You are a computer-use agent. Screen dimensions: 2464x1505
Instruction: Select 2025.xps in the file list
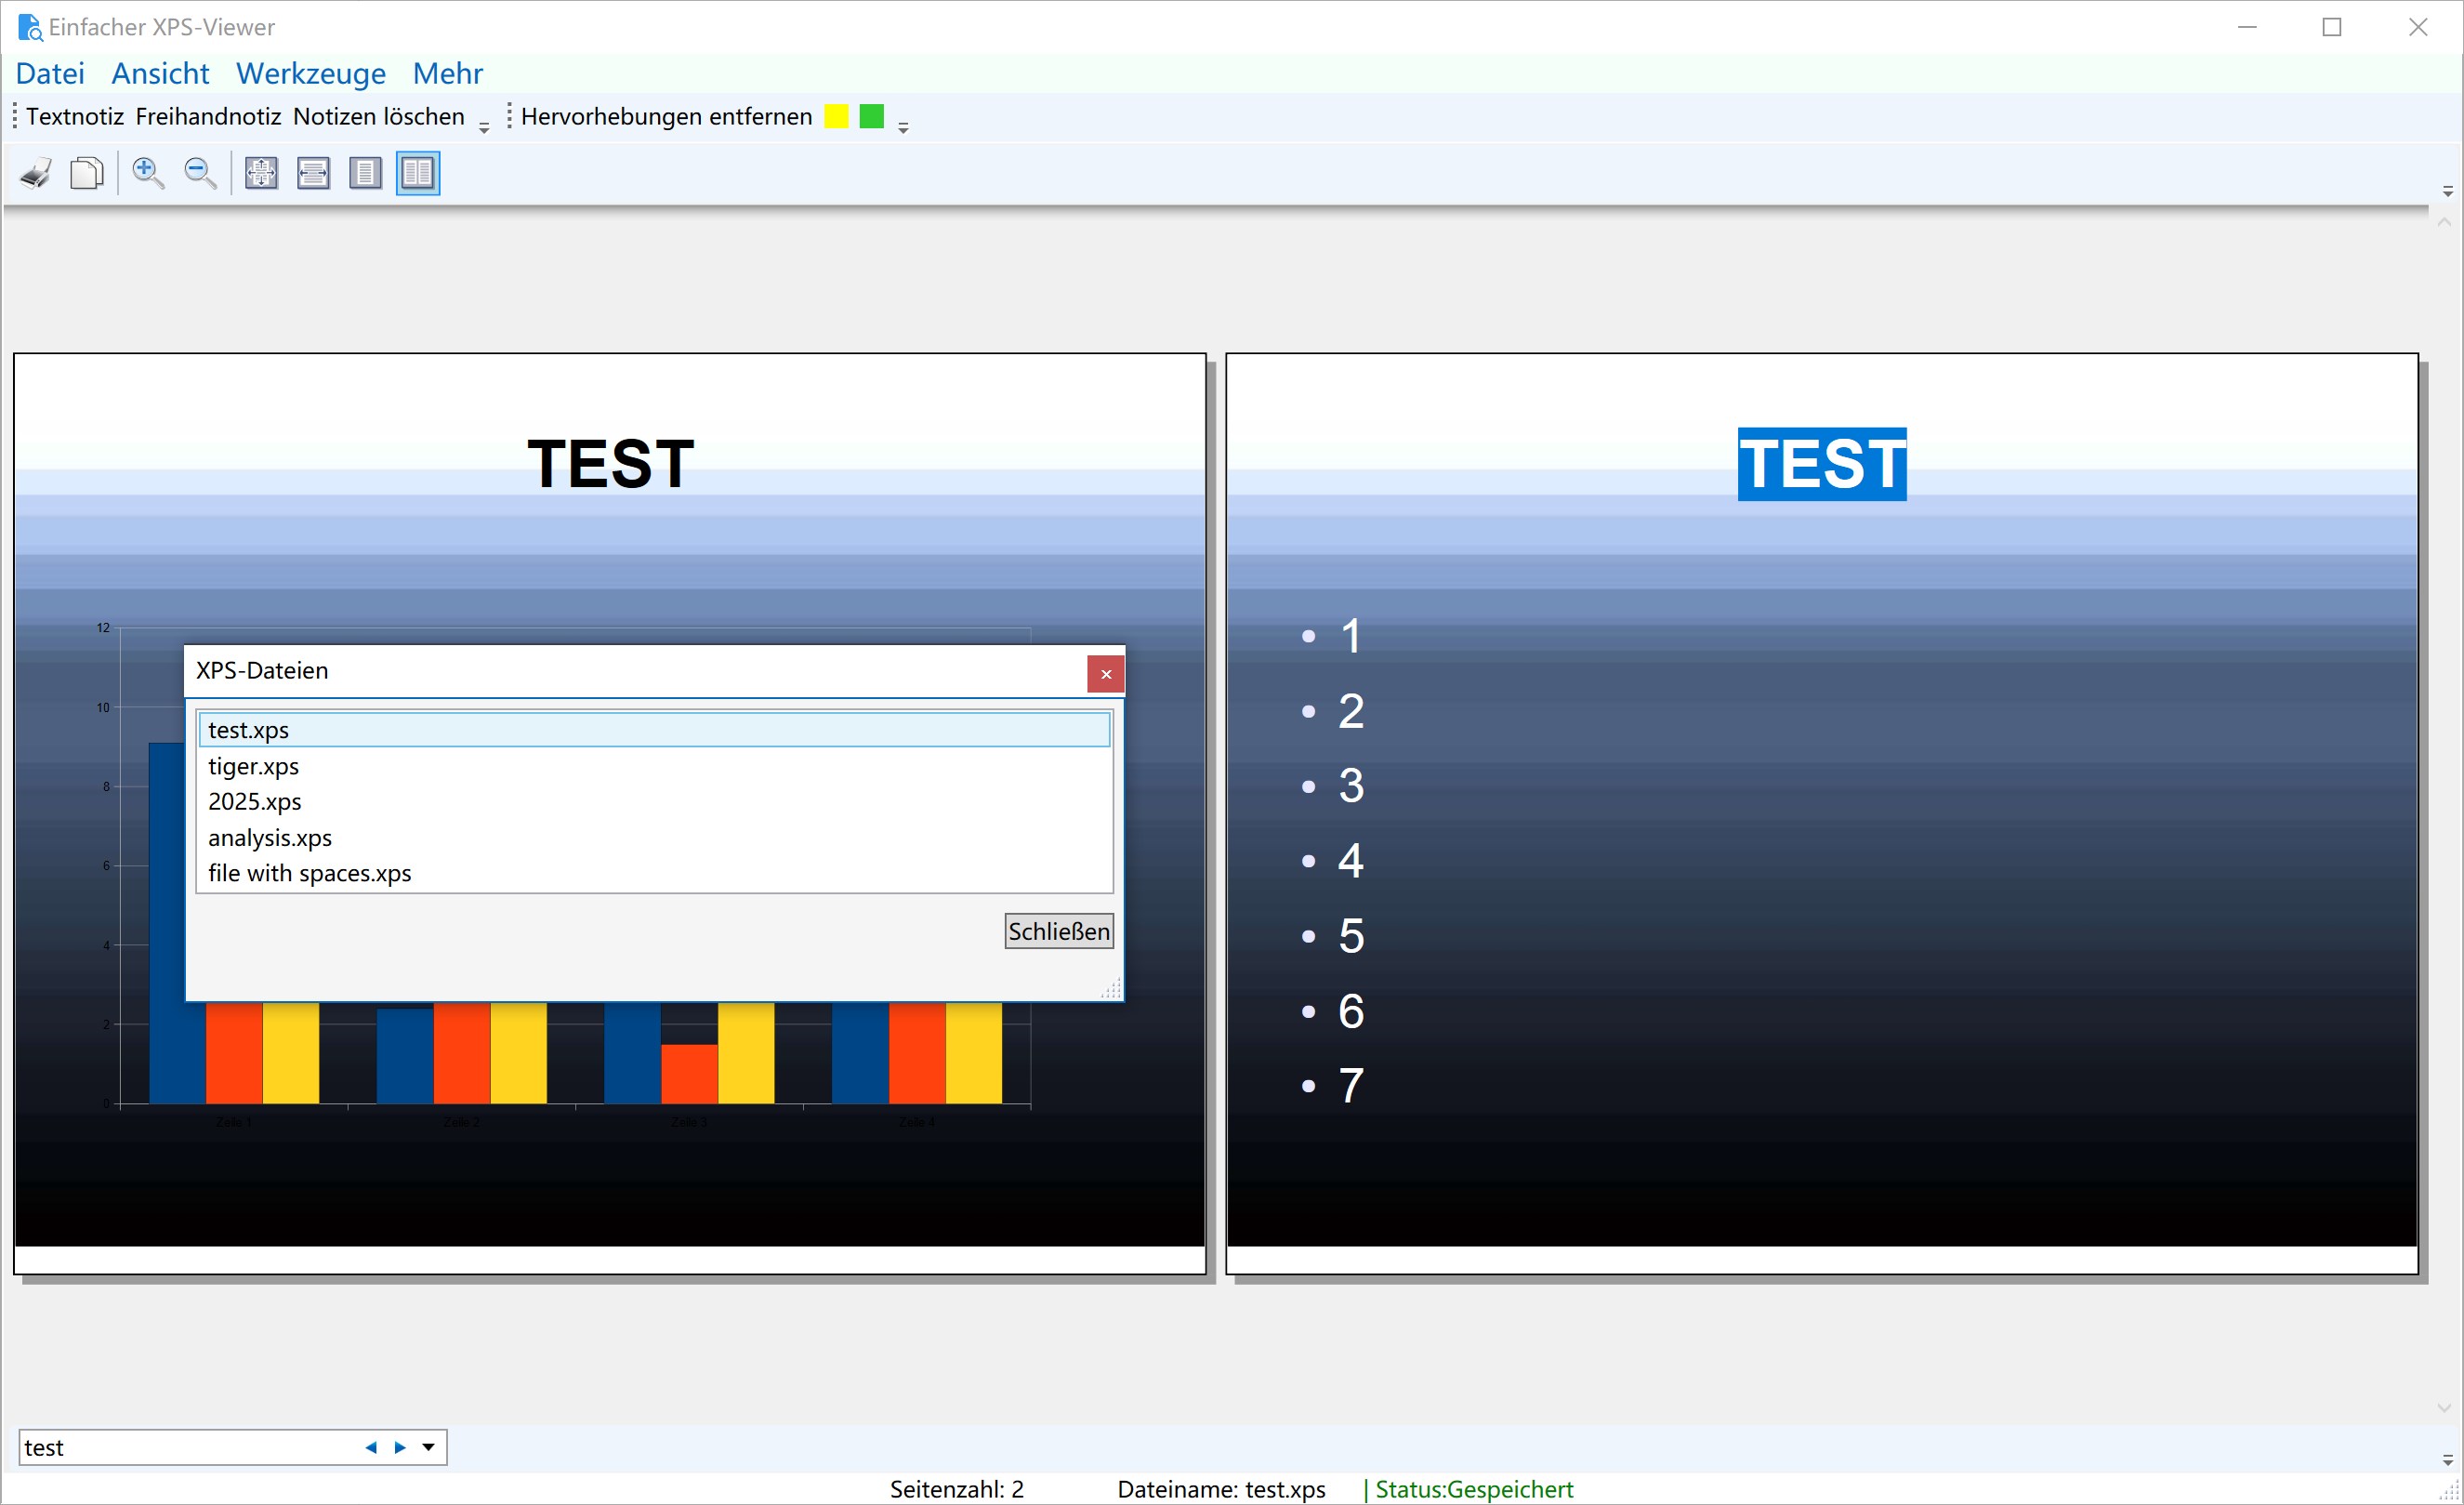(x=655, y=802)
